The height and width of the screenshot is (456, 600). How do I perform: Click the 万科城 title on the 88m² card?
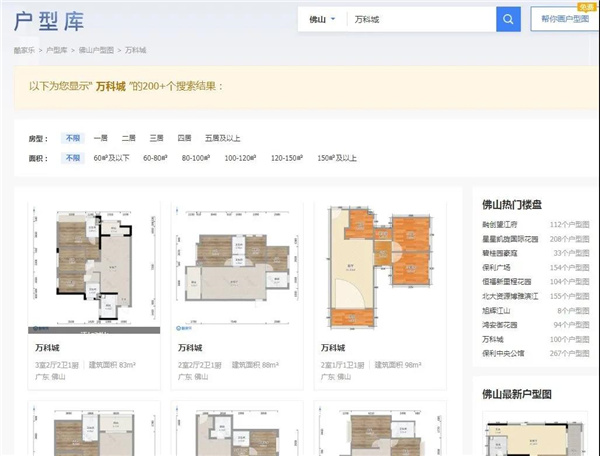[190, 348]
